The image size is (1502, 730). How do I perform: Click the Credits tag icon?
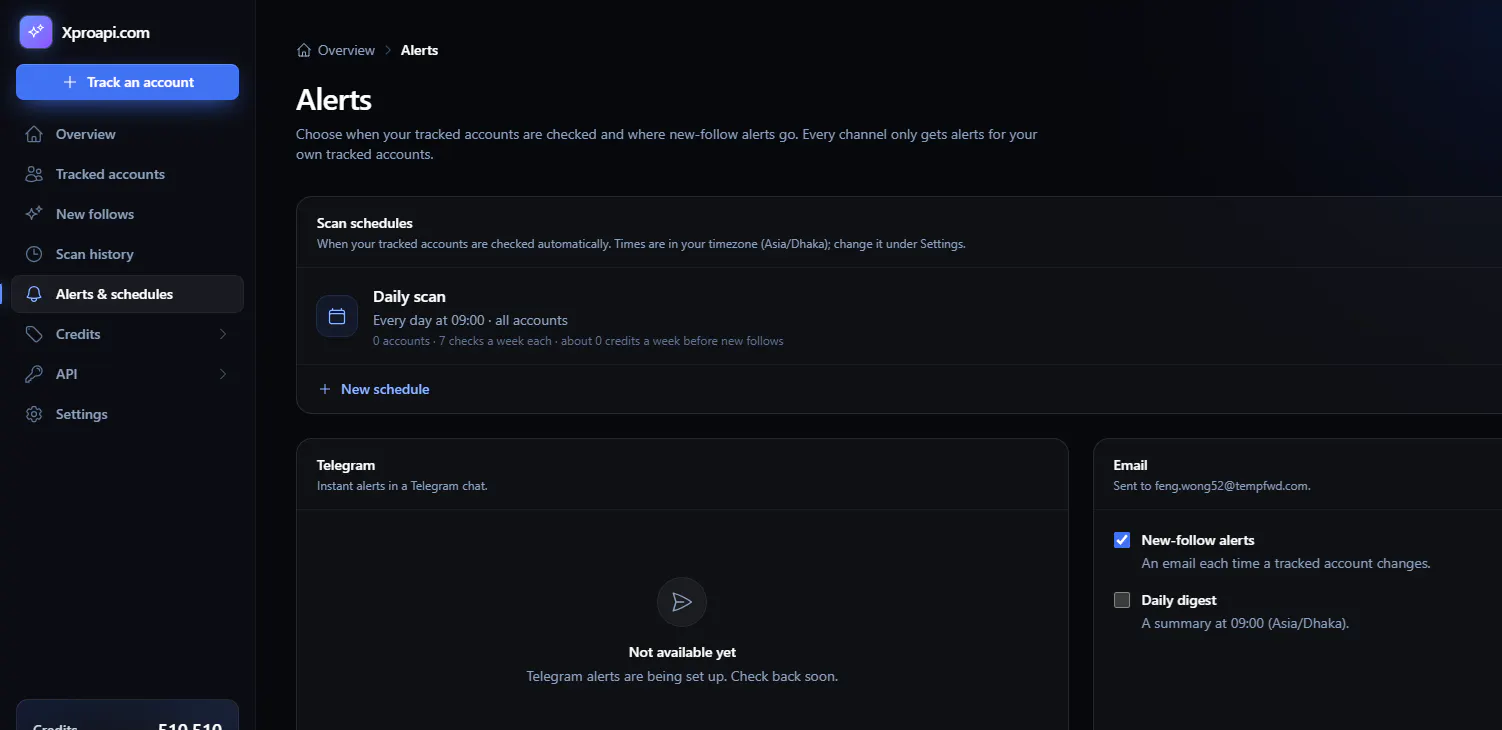tap(34, 334)
